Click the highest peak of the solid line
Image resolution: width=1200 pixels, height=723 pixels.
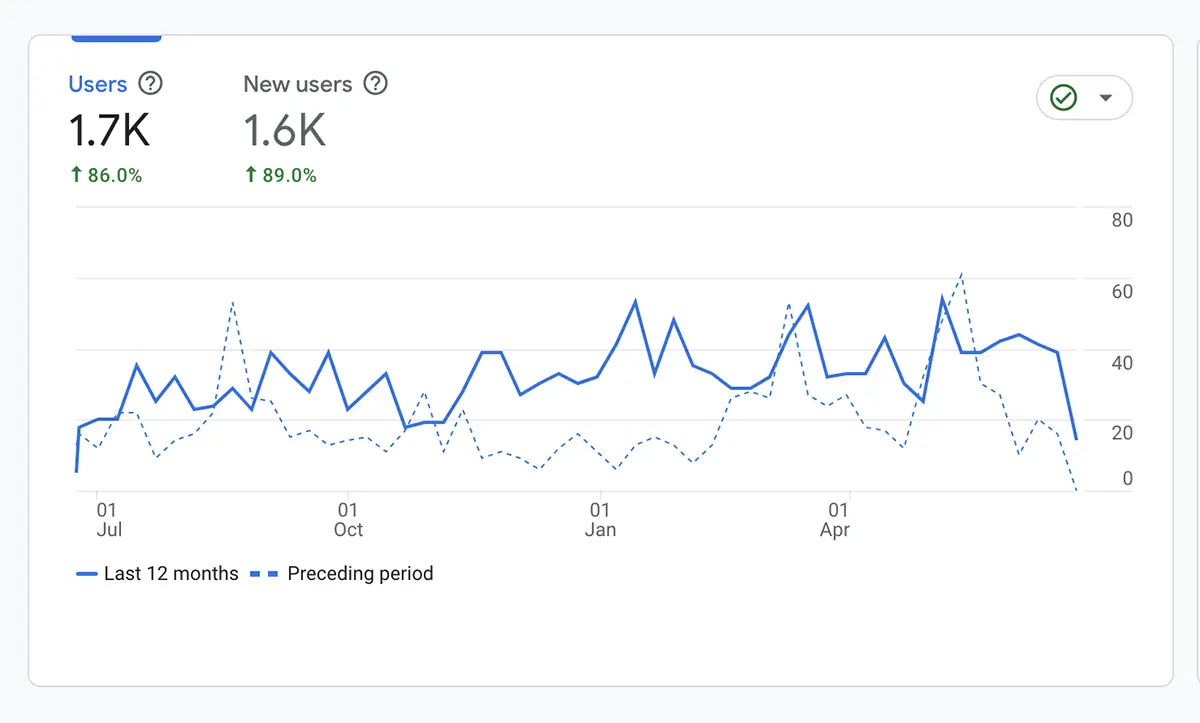pos(941,296)
